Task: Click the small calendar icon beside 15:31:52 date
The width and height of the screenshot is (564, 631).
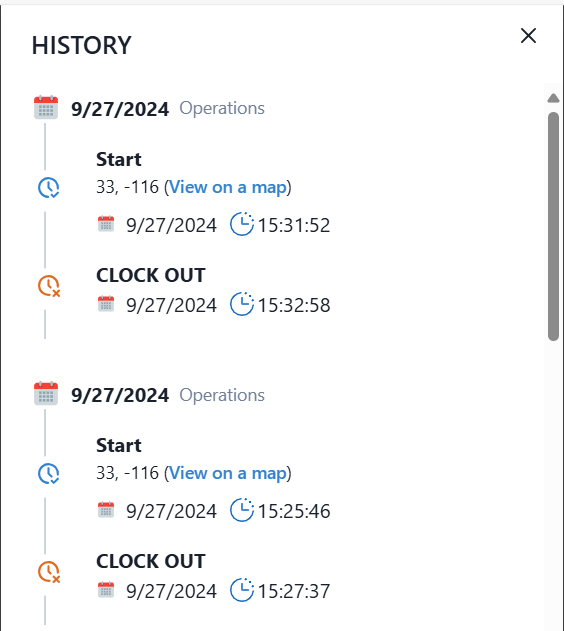Action: (106, 224)
